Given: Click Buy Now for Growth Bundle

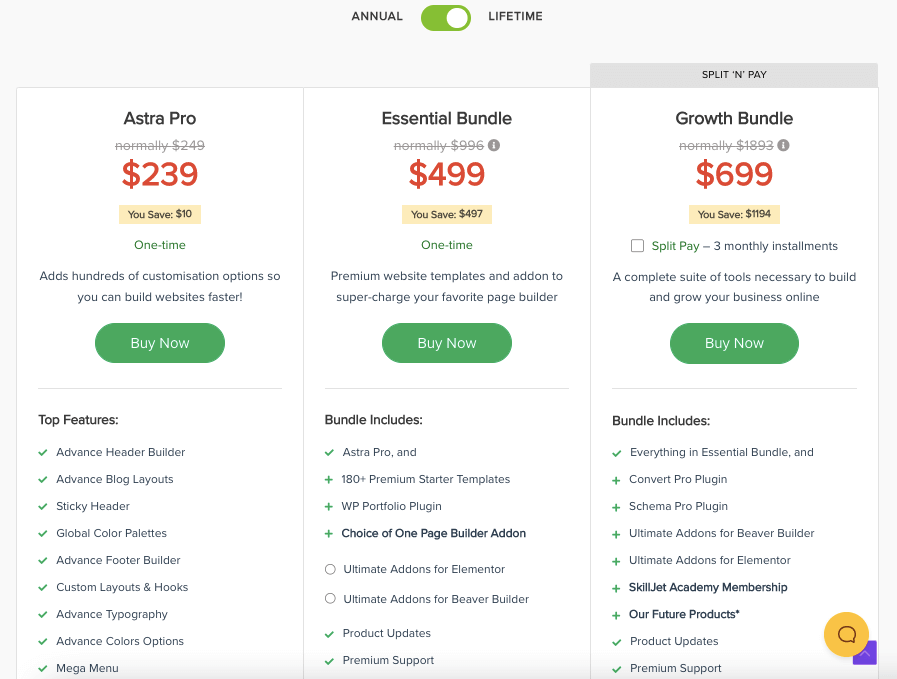Looking at the screenshot, I should pos(734,343).
